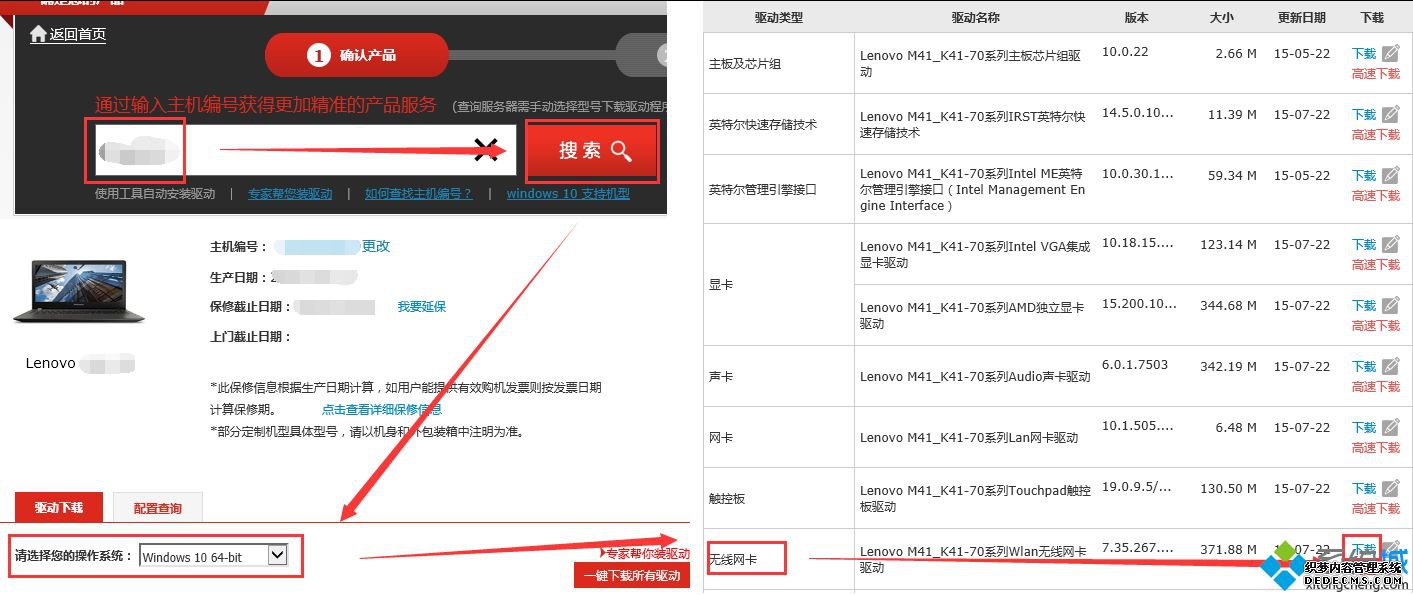
Task: Click 高速下载 for the IRST英特尔快速存储技术 driver
Action: [x=1376, y=134]
